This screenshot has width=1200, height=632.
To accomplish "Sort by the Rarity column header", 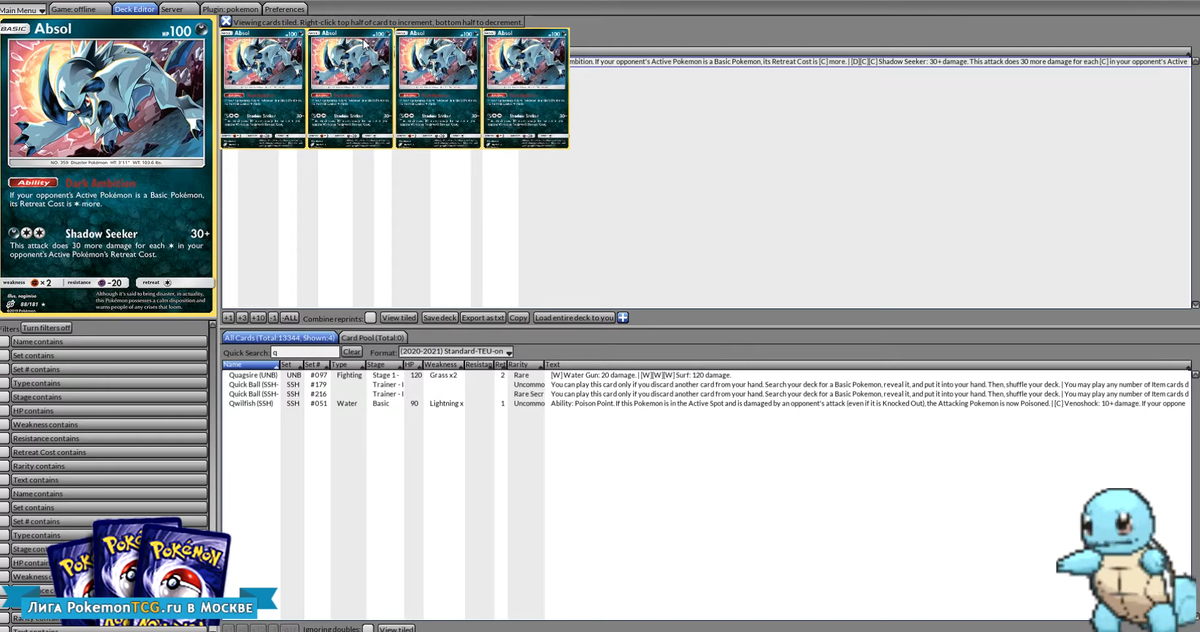I will (525, 365).
